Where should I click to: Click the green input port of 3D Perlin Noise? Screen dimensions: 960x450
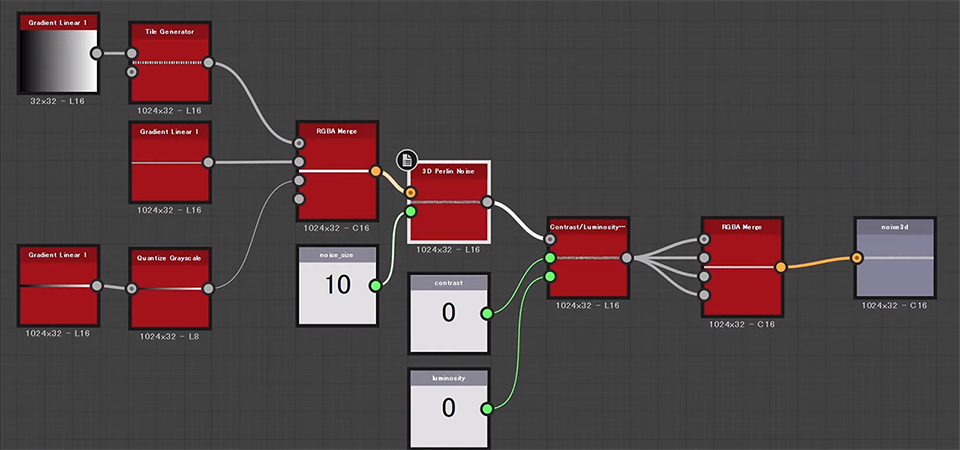click(x=410, y=211)
